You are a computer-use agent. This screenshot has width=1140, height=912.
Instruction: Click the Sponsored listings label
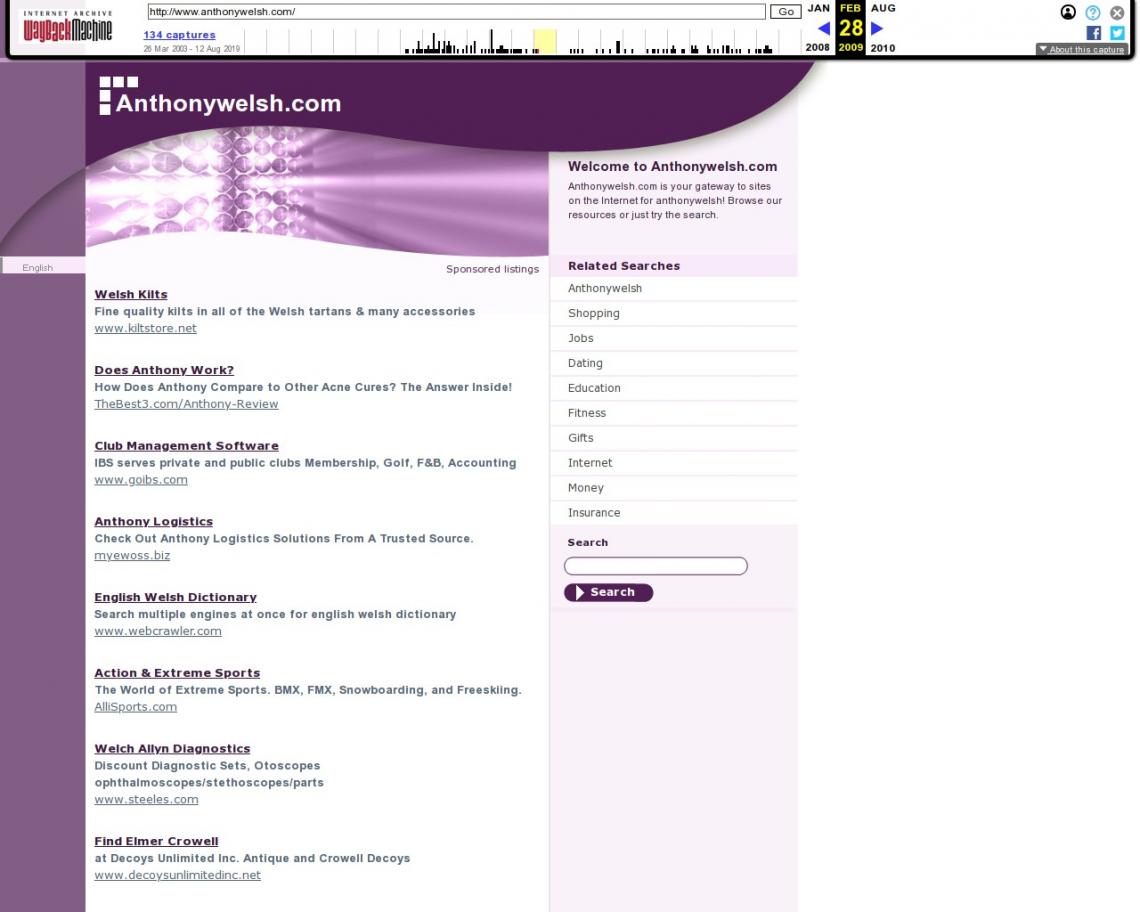point(492,268)
